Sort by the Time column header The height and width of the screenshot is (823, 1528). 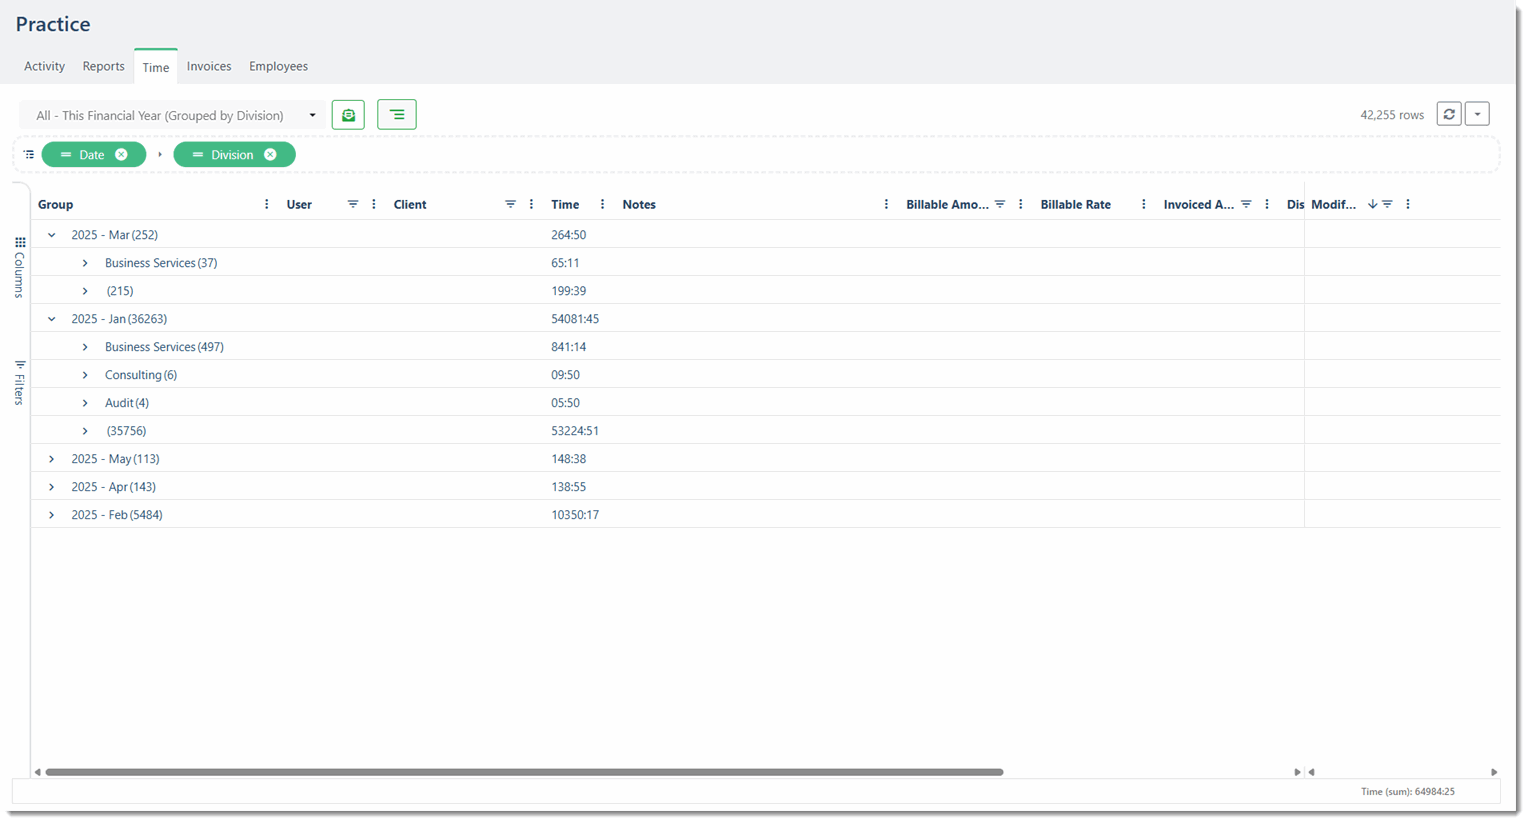click(x=565, y=204)
